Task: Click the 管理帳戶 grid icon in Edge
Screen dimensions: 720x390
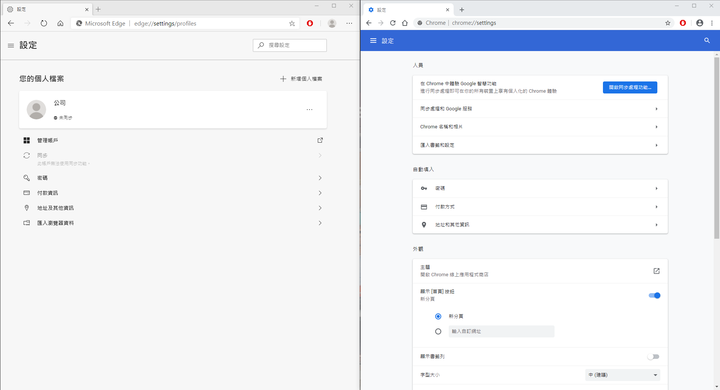Action: 27,140
